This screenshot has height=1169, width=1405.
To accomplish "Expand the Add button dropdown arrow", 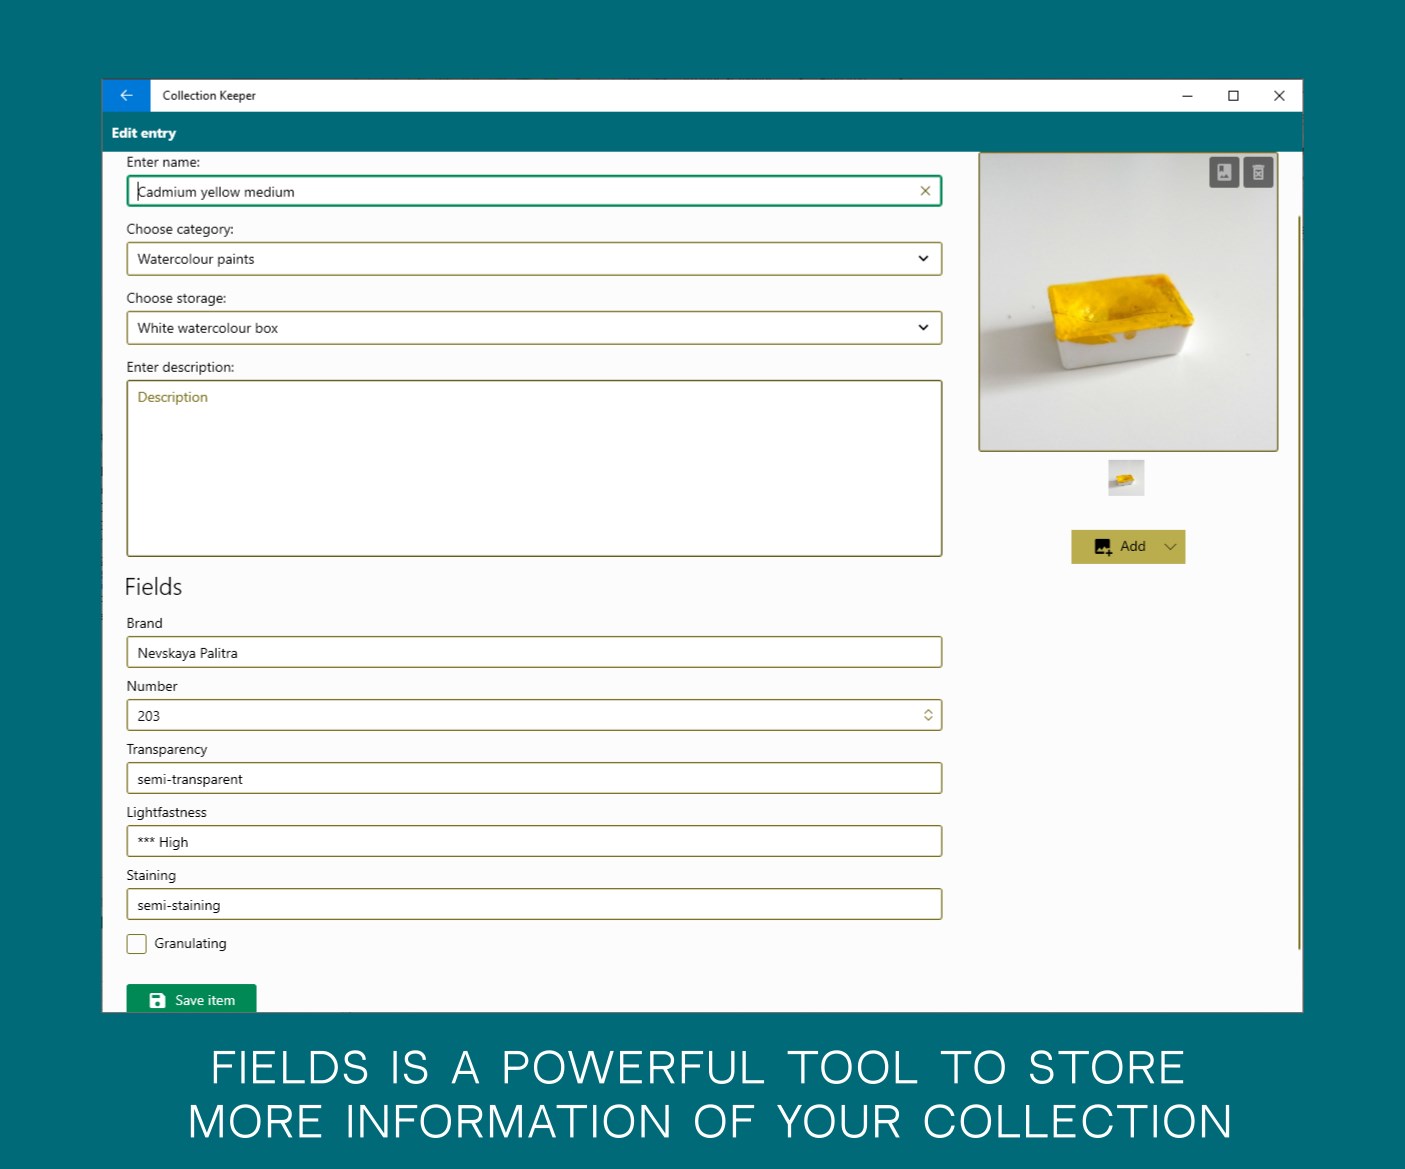I will click(x=1170, y=547).
